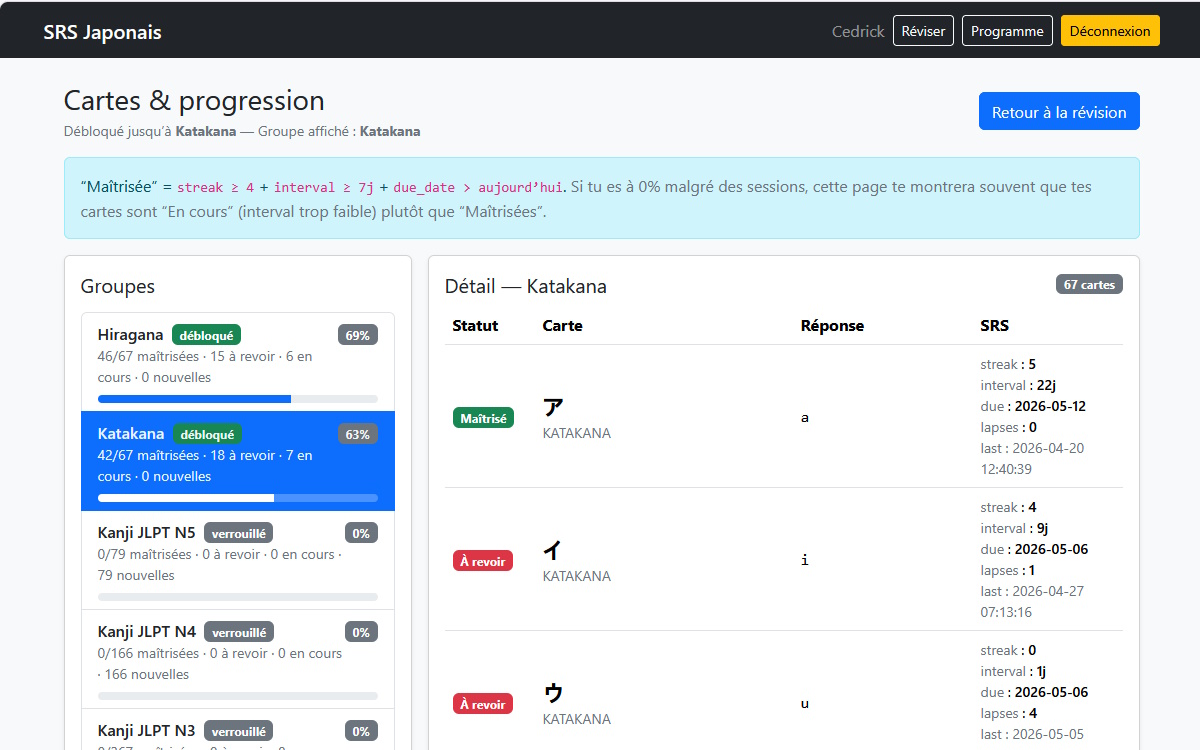The height and width of the screenshot is (750, 1200).
Task: Click the 0% badge for Kanji JLPT N4
Action: coord(361,632)
